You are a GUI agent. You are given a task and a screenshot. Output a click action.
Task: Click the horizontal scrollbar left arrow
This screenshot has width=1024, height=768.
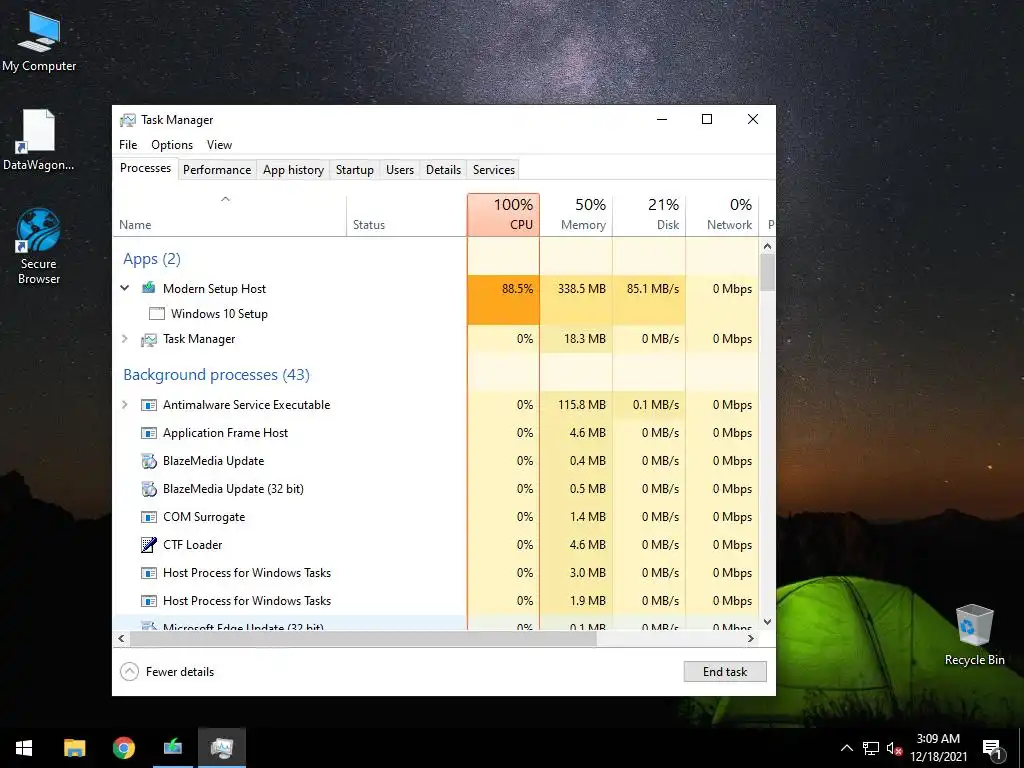(121, 638)
